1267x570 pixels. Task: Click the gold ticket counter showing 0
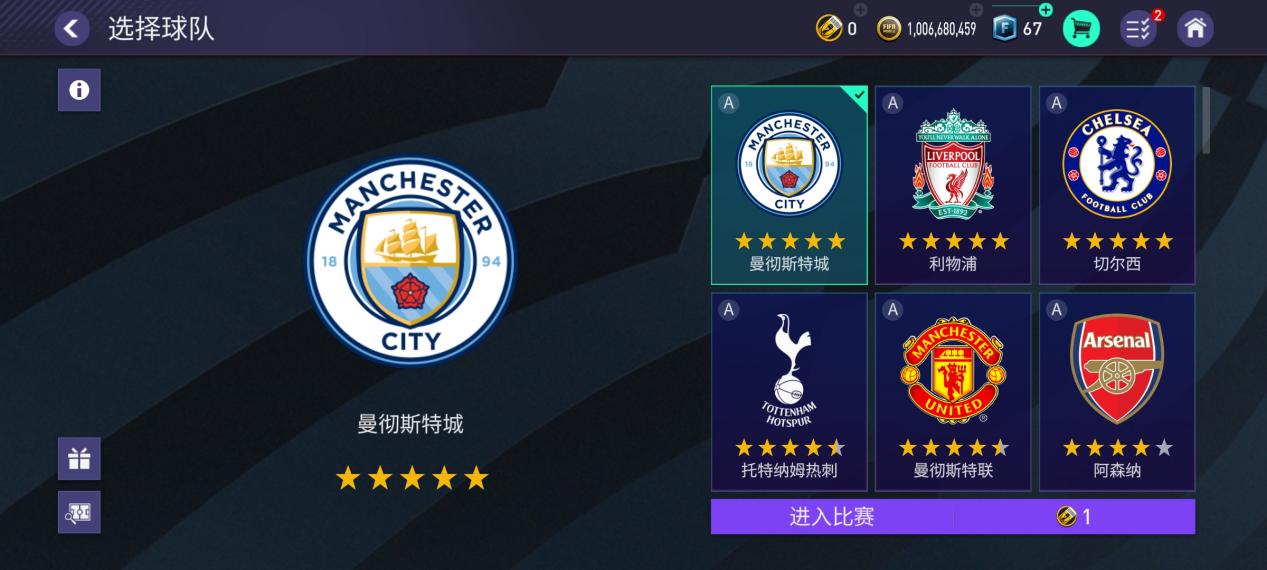coord(837,29)
